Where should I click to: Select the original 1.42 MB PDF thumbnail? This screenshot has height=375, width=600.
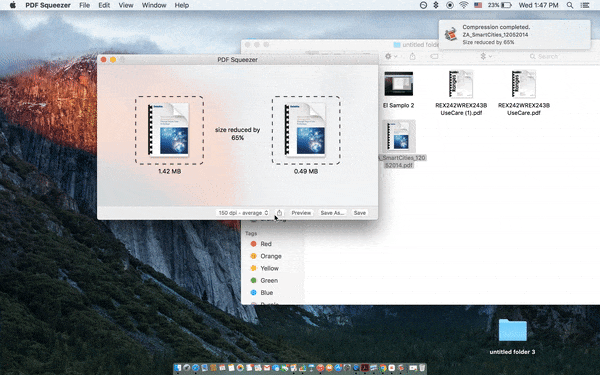point(169,130)
